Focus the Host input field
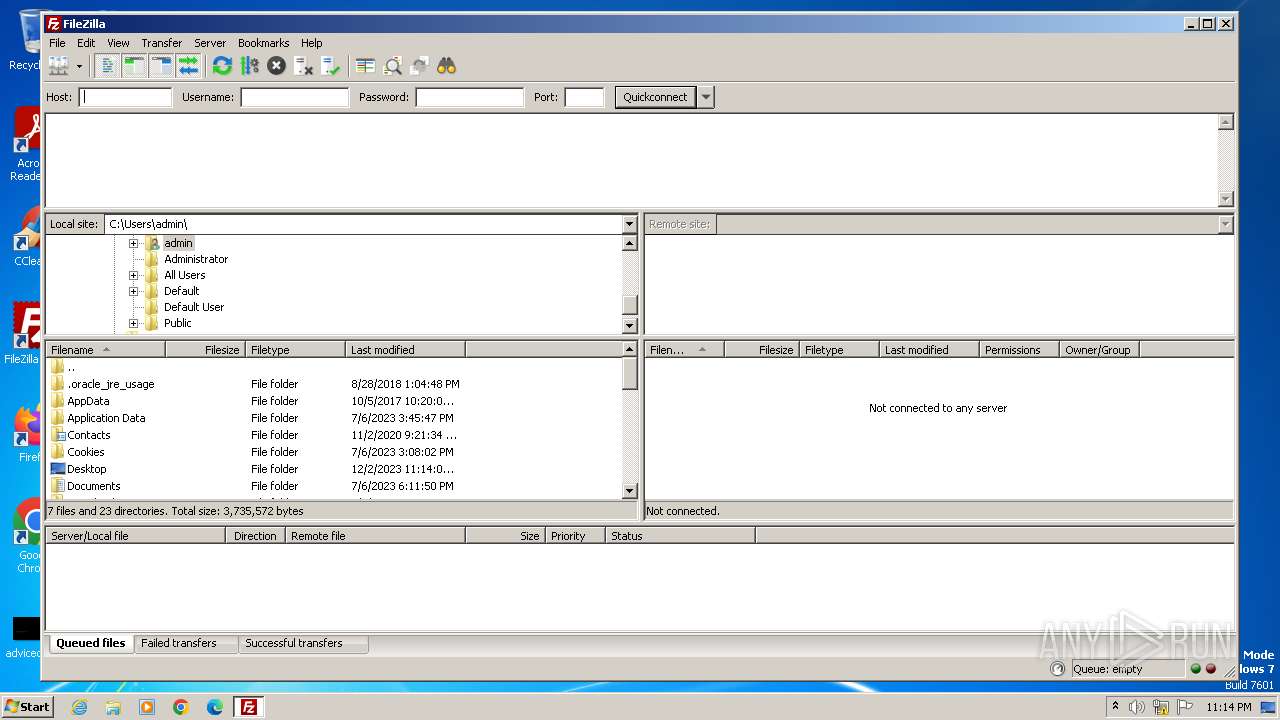1280x720 pixels. 125,97
